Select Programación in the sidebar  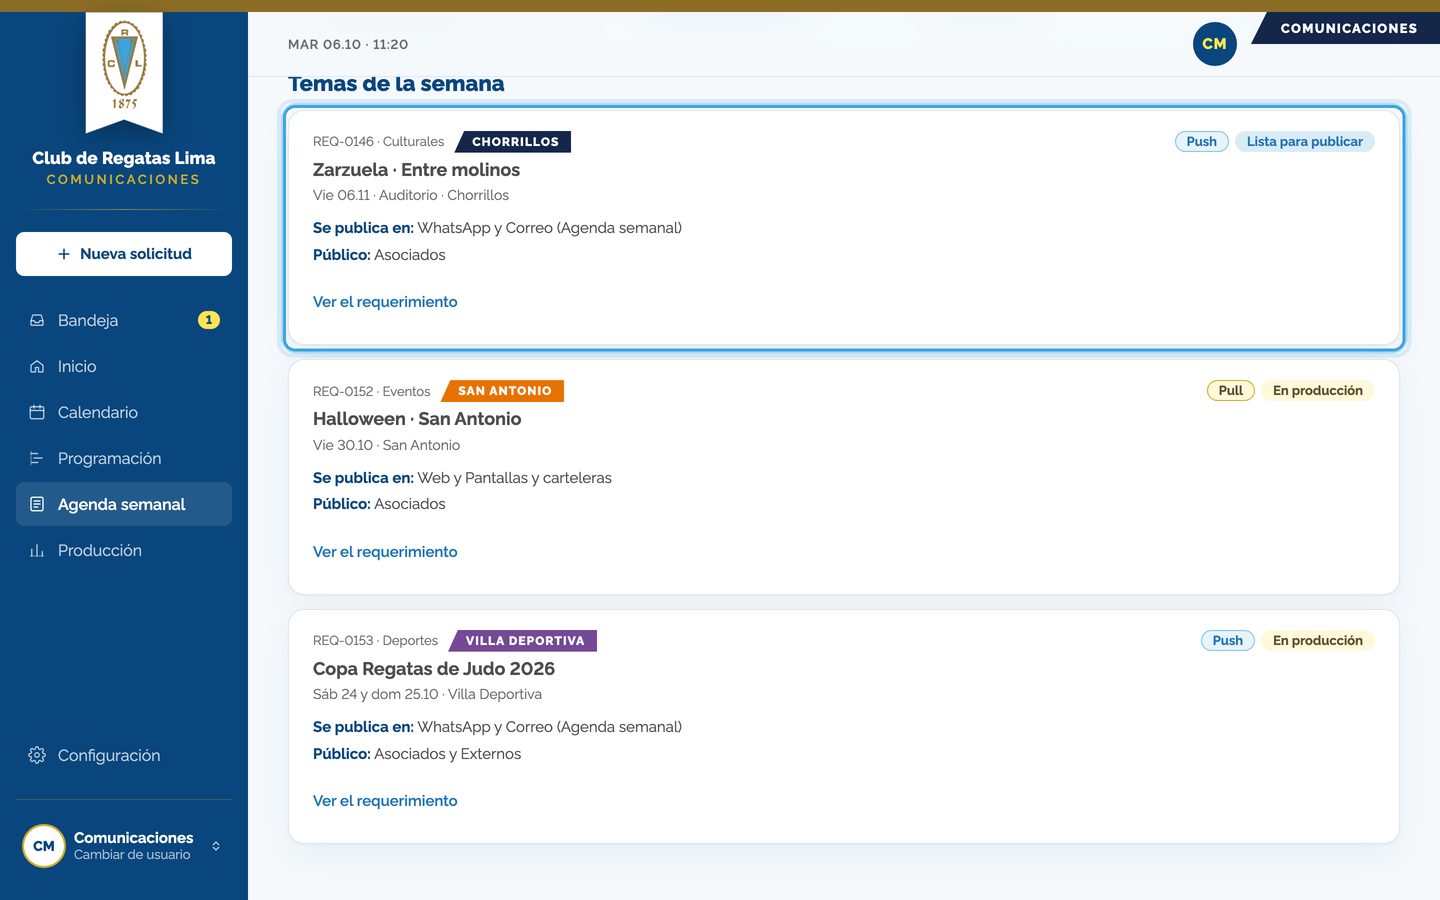124,458
